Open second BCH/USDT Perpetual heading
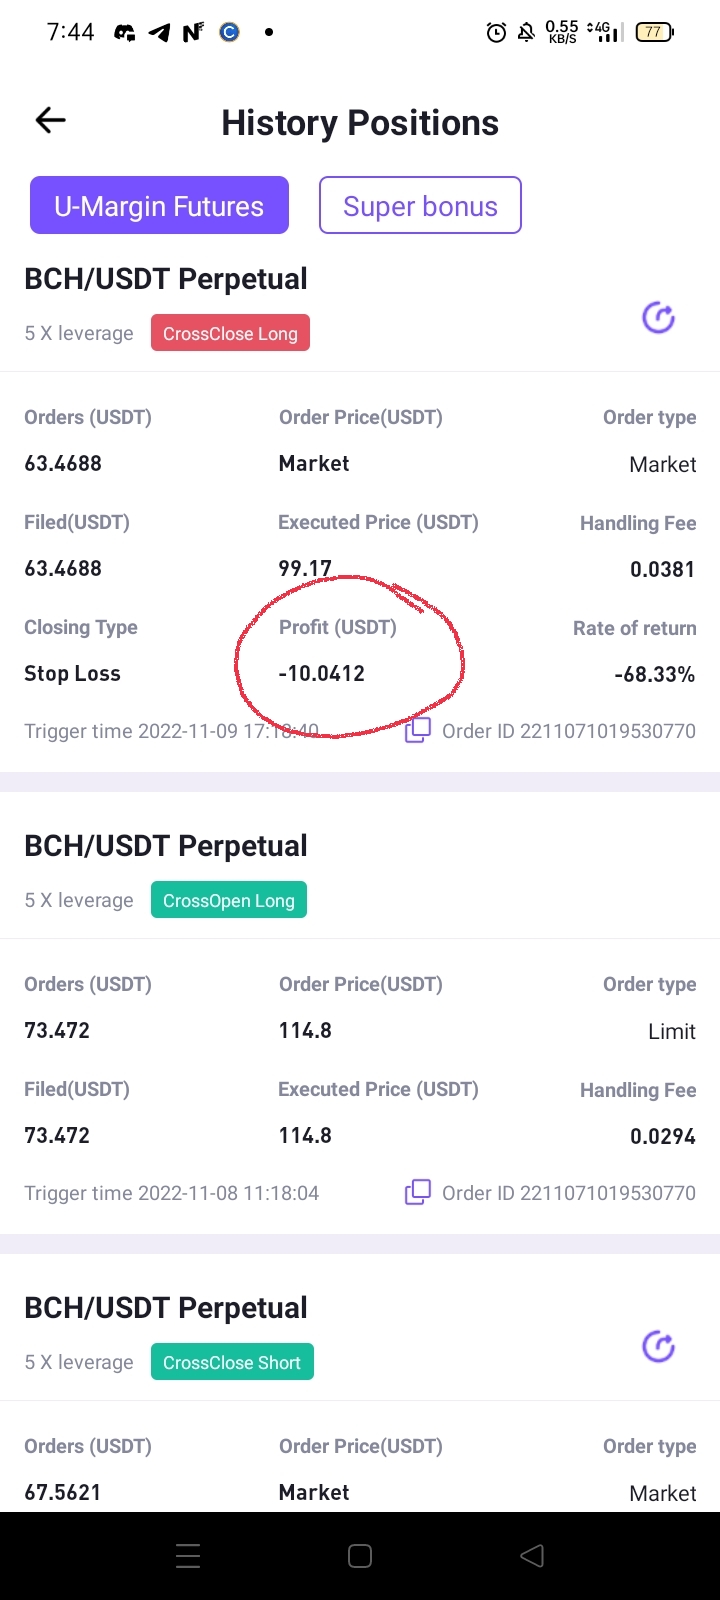 (166, 846)
